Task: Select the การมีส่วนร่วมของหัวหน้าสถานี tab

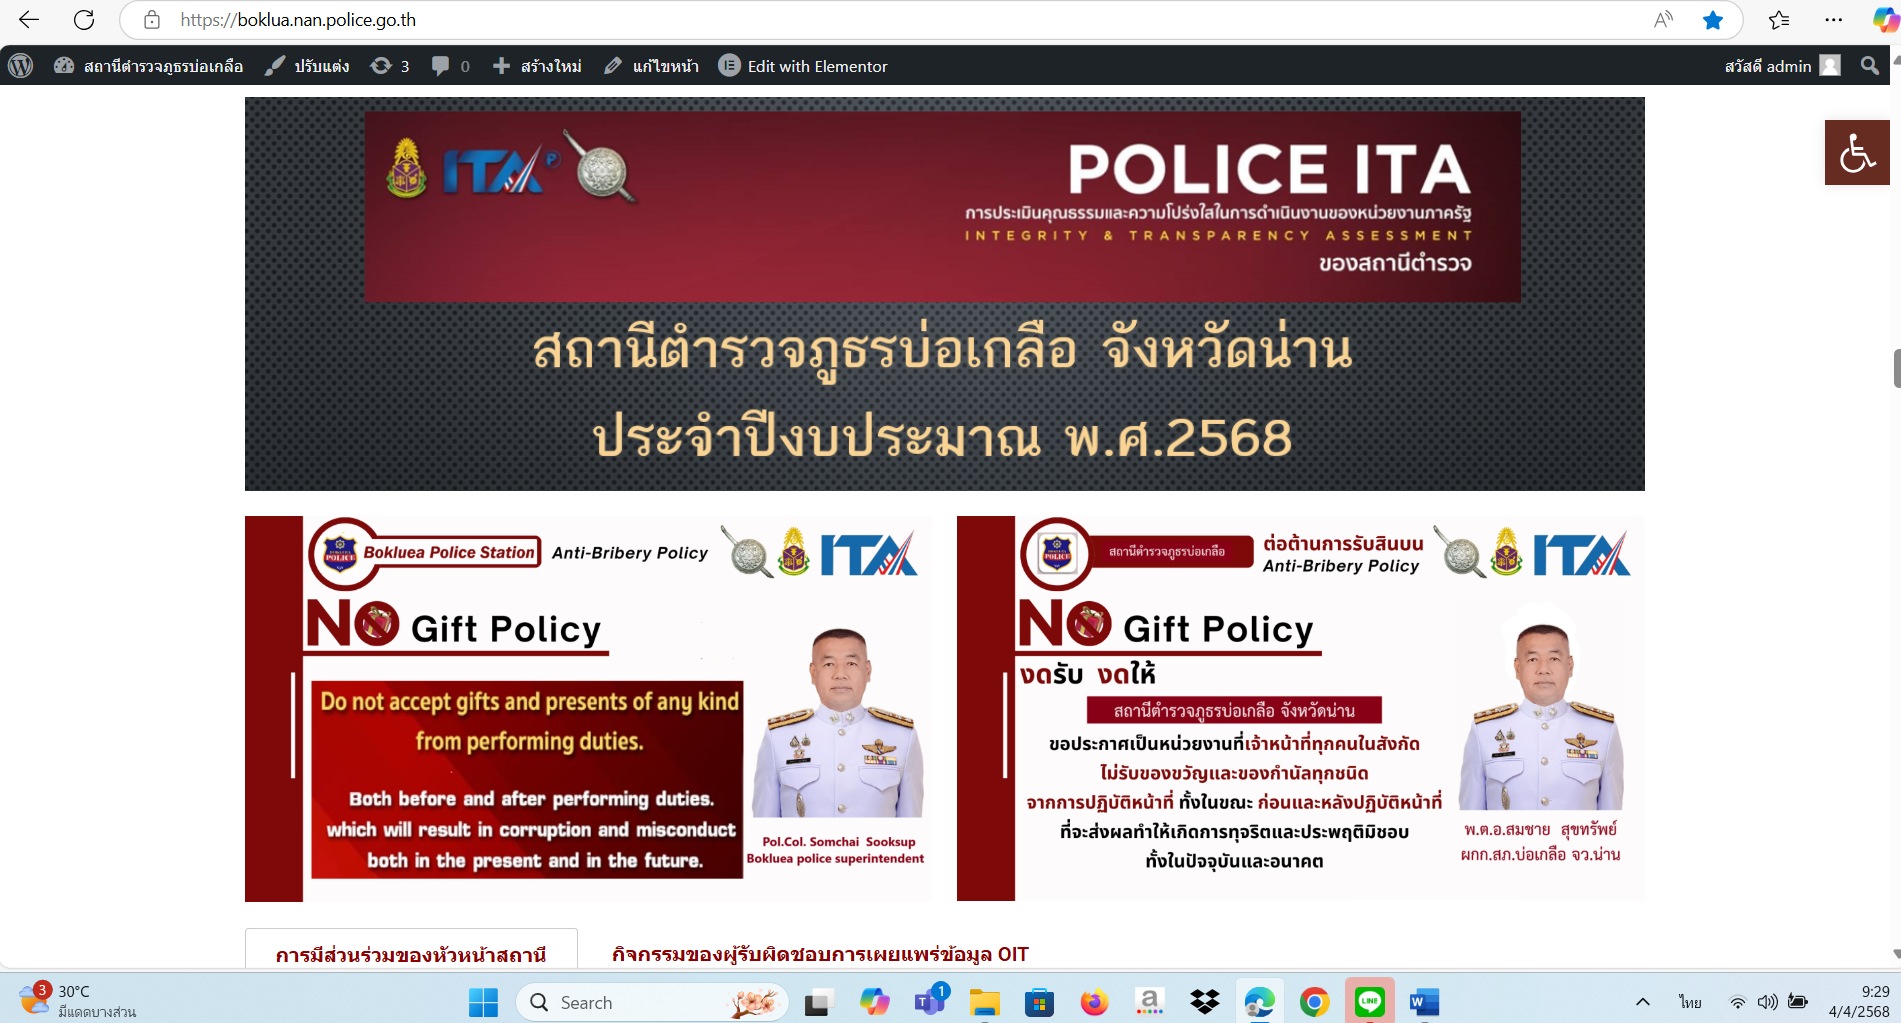Action: [x=411, y=954]
